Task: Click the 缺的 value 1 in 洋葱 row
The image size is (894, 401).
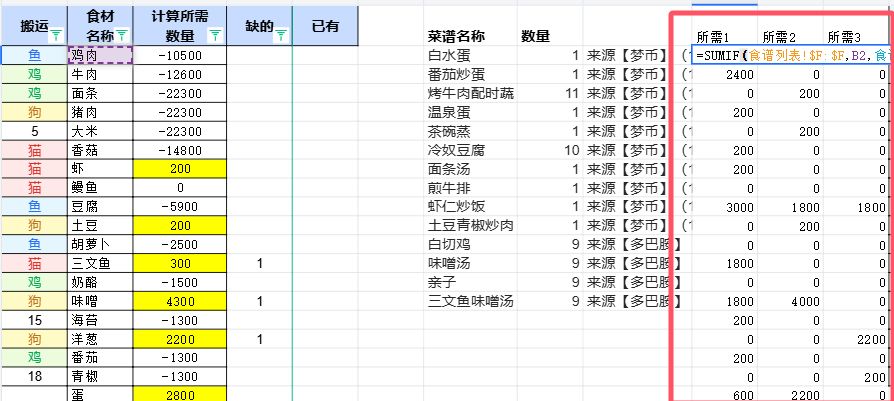Action: (x=259, y=339)
